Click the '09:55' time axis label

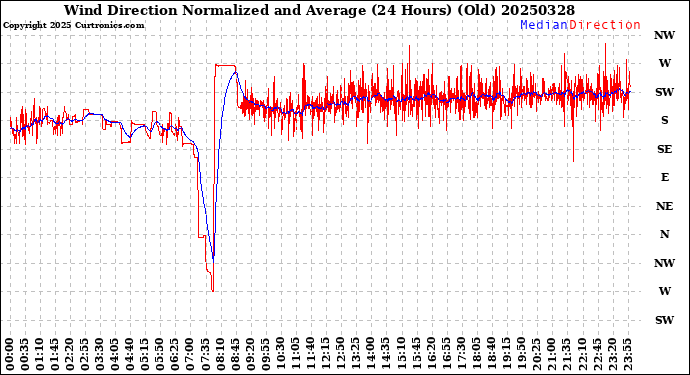coord(264,354)
